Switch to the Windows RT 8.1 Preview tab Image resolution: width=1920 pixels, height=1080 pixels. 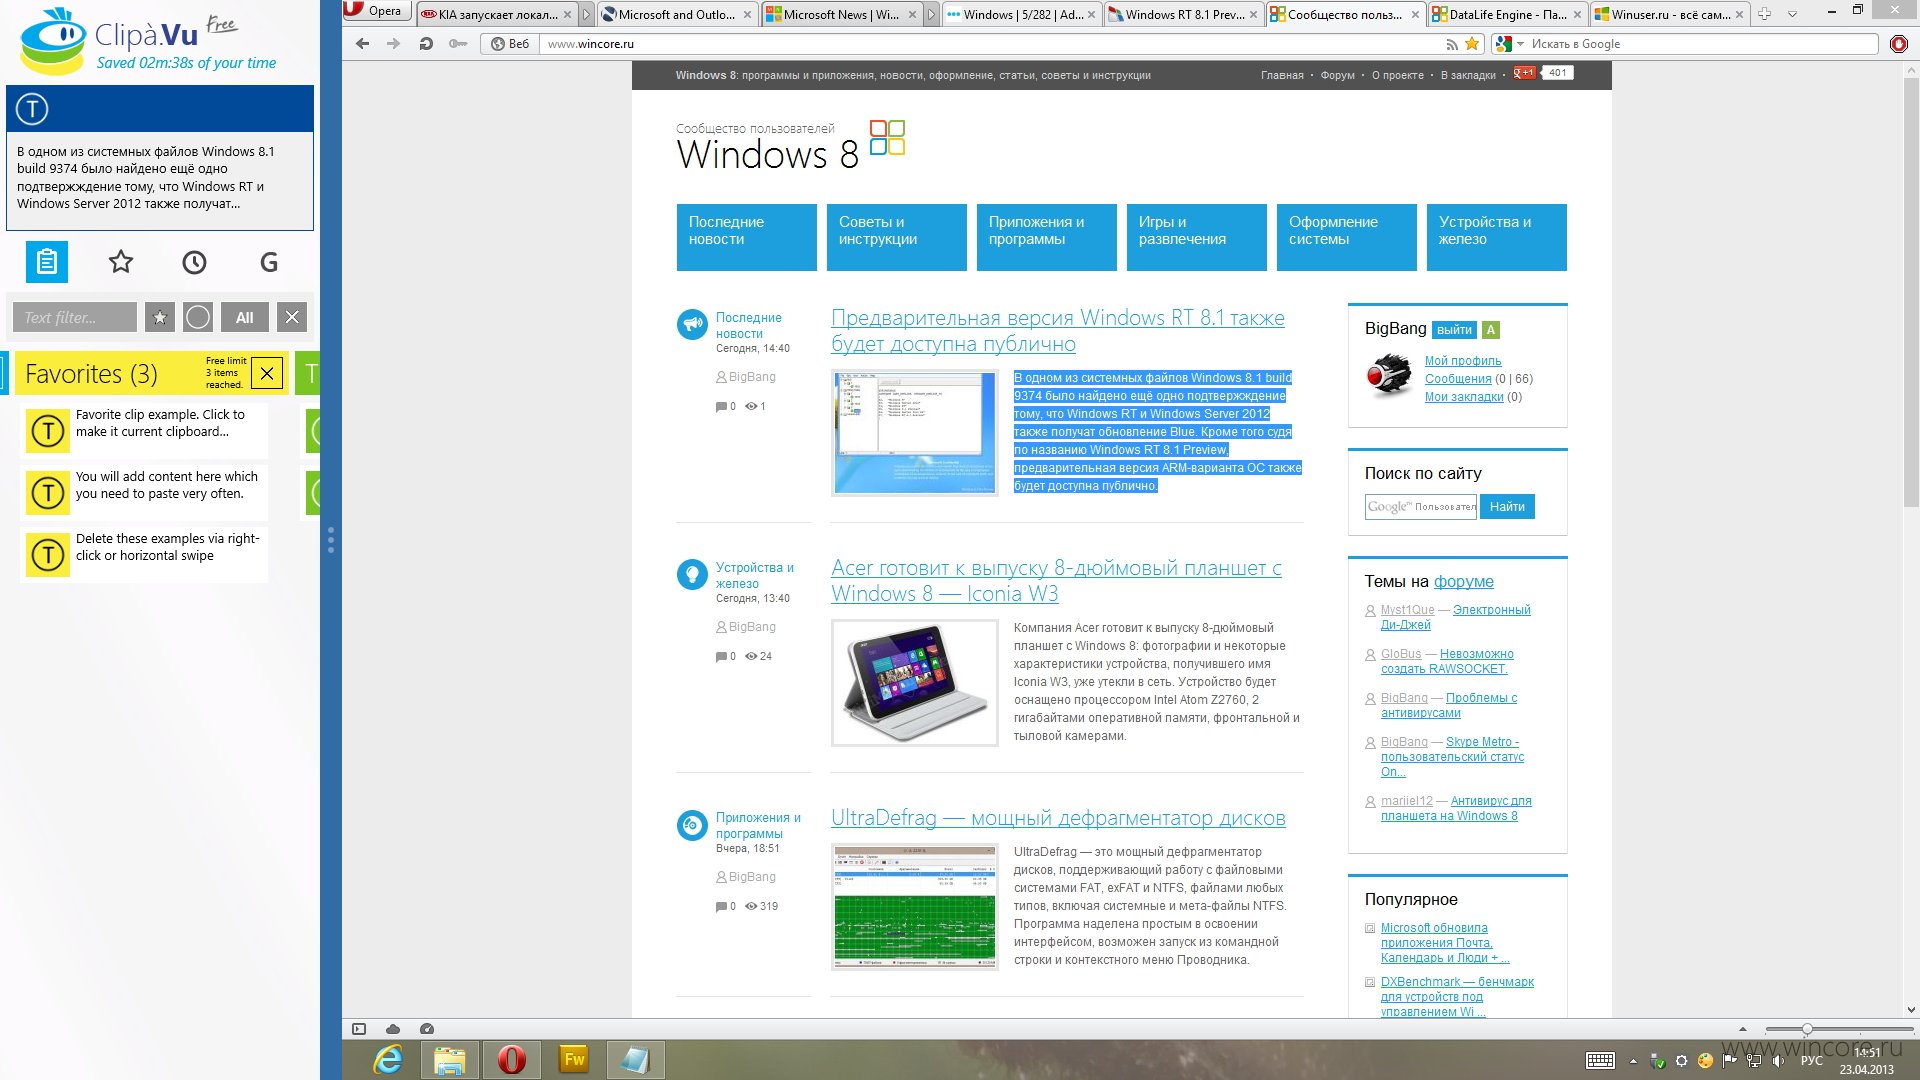coord(1183,14)
